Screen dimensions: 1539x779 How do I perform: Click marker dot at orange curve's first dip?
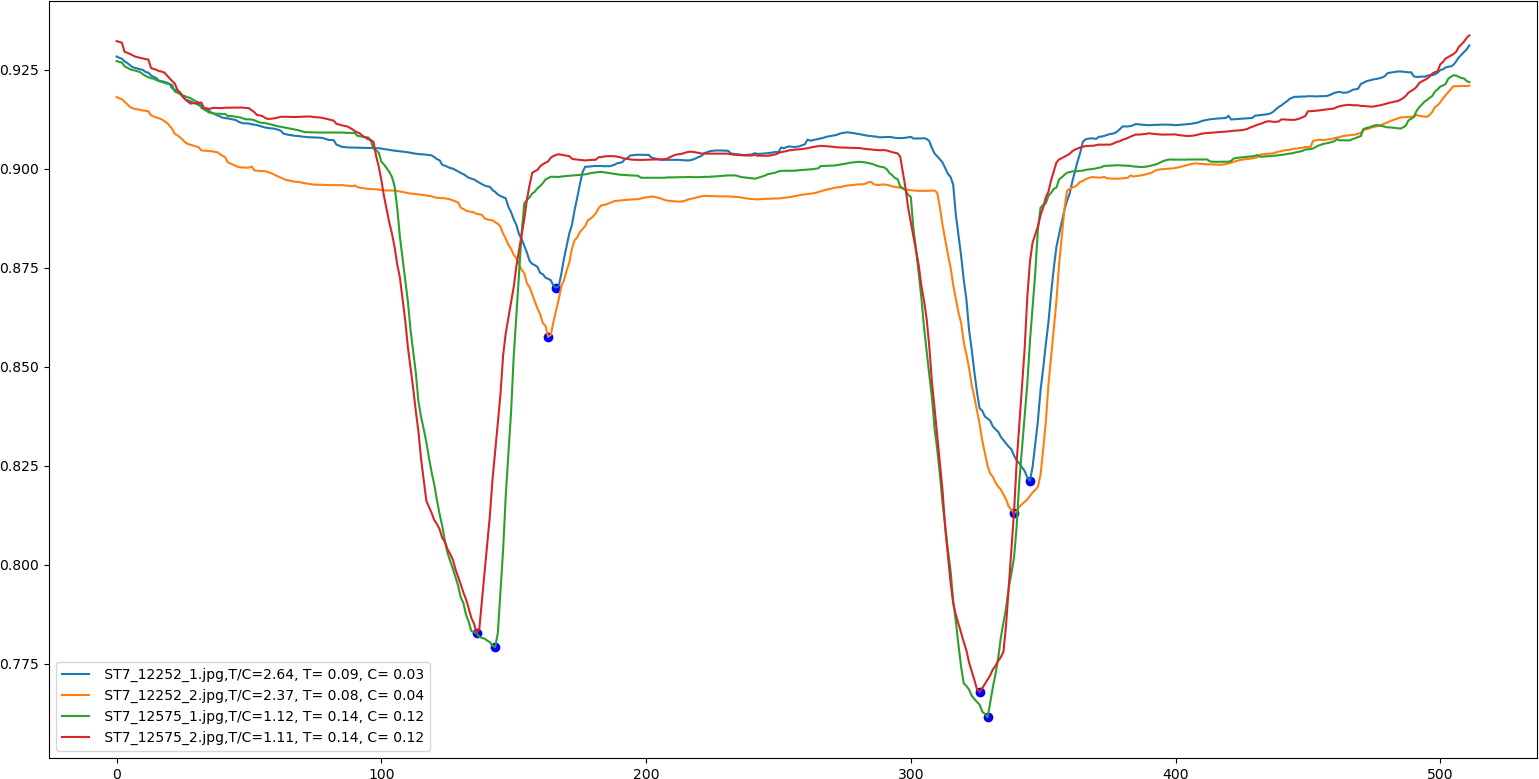548,337
